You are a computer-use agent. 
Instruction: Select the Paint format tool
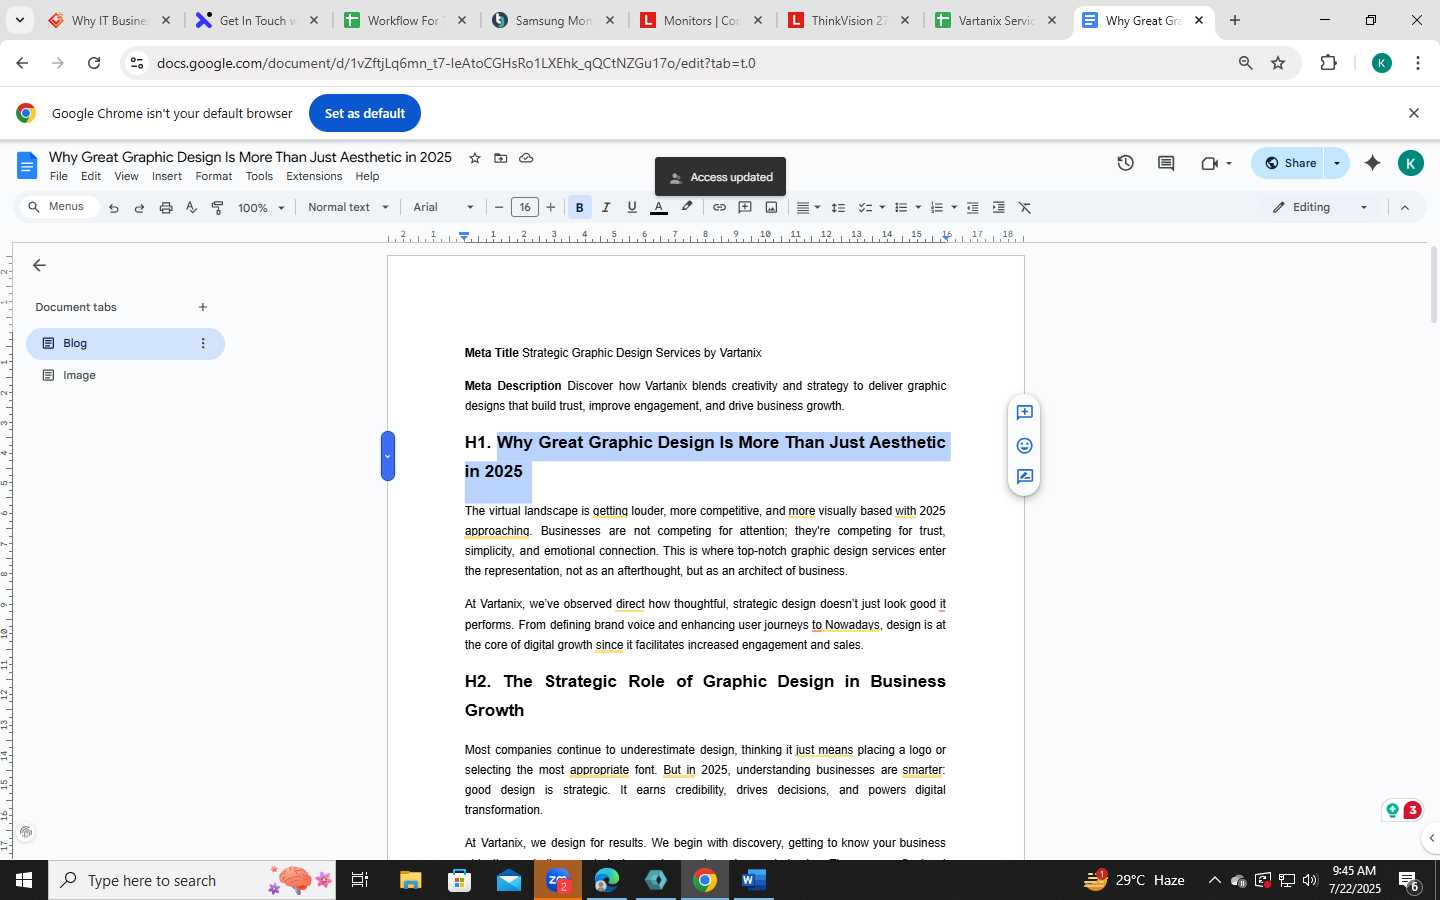(218, 208)
